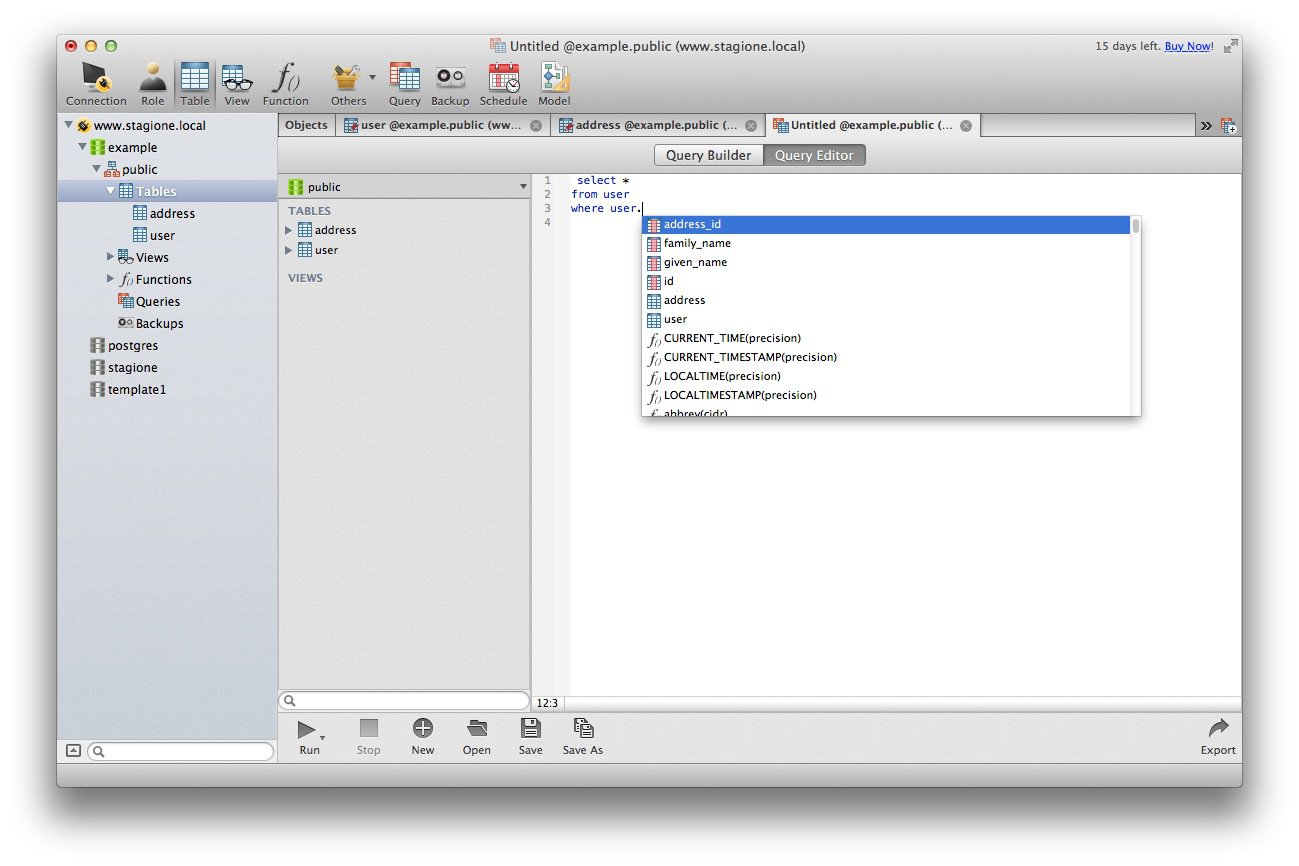Click the new tab icon beside overflow arrows

click(x=1229, y=126)
